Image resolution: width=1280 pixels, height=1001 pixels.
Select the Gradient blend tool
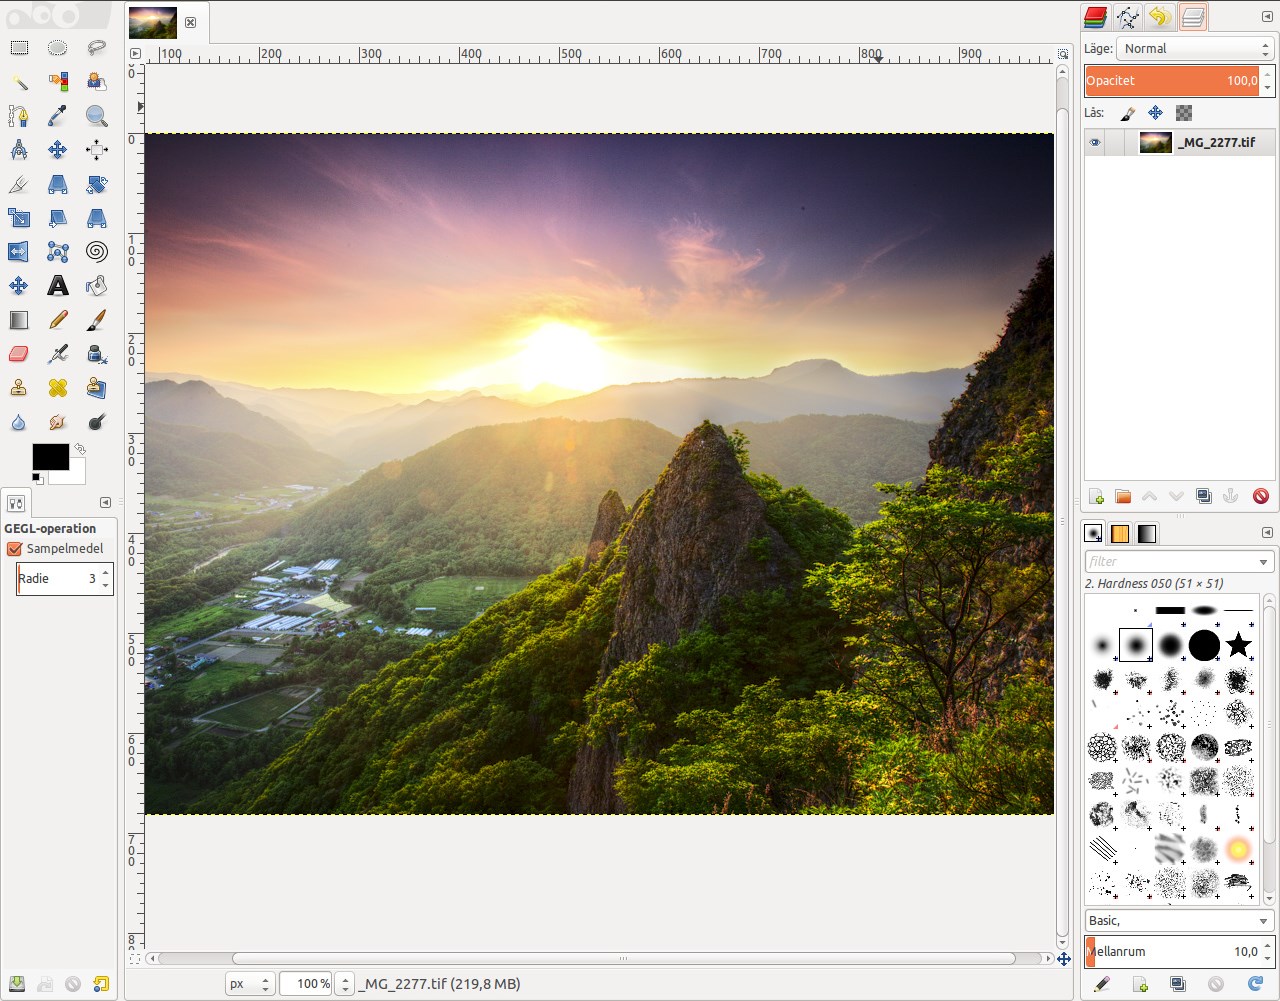click(x=19, y=320)
